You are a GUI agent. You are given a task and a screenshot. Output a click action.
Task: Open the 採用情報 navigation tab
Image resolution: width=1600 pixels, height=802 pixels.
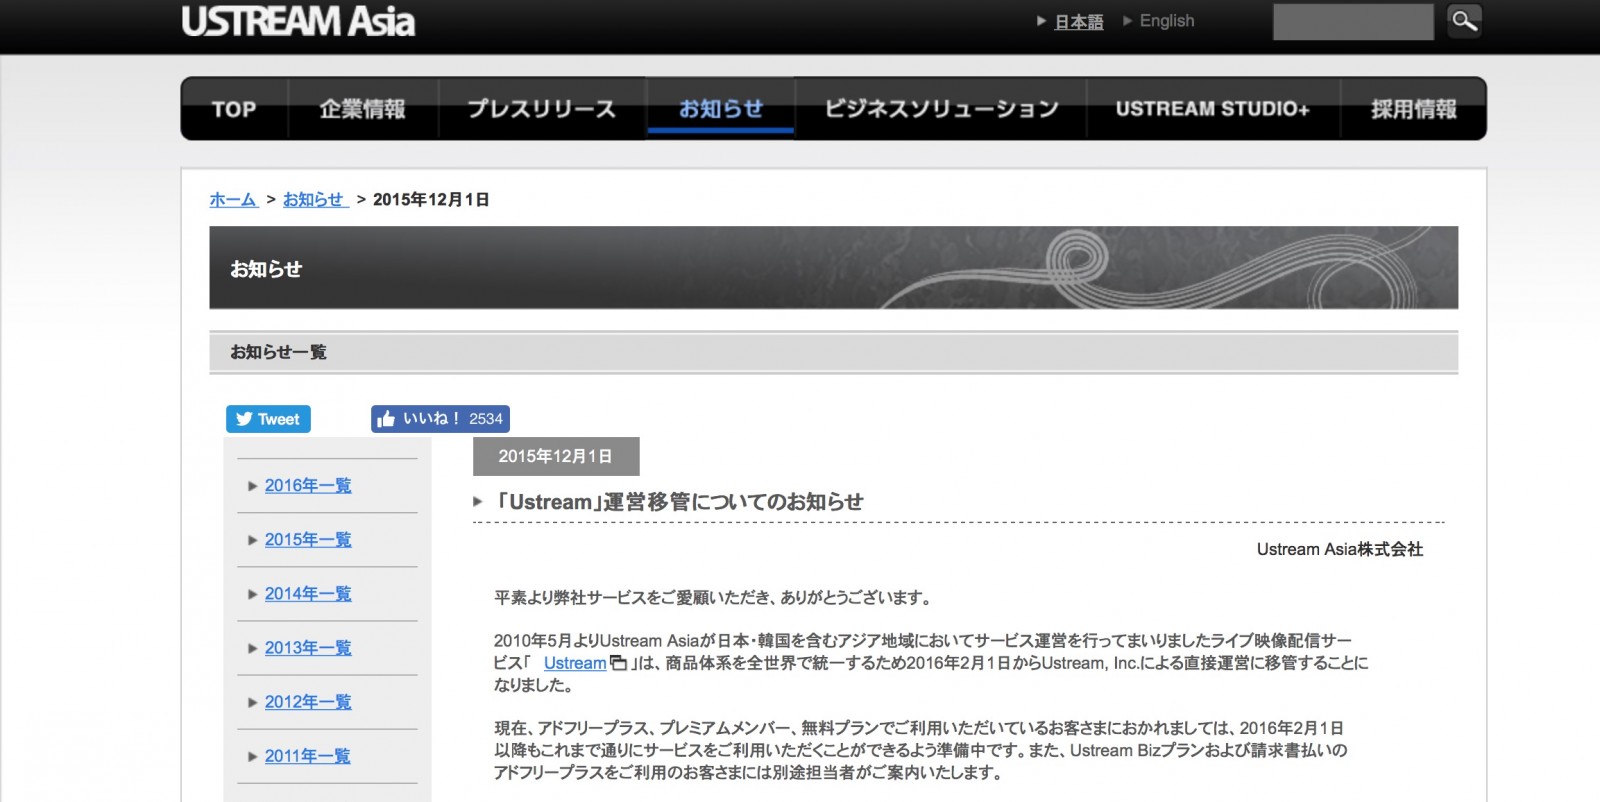1414,109
